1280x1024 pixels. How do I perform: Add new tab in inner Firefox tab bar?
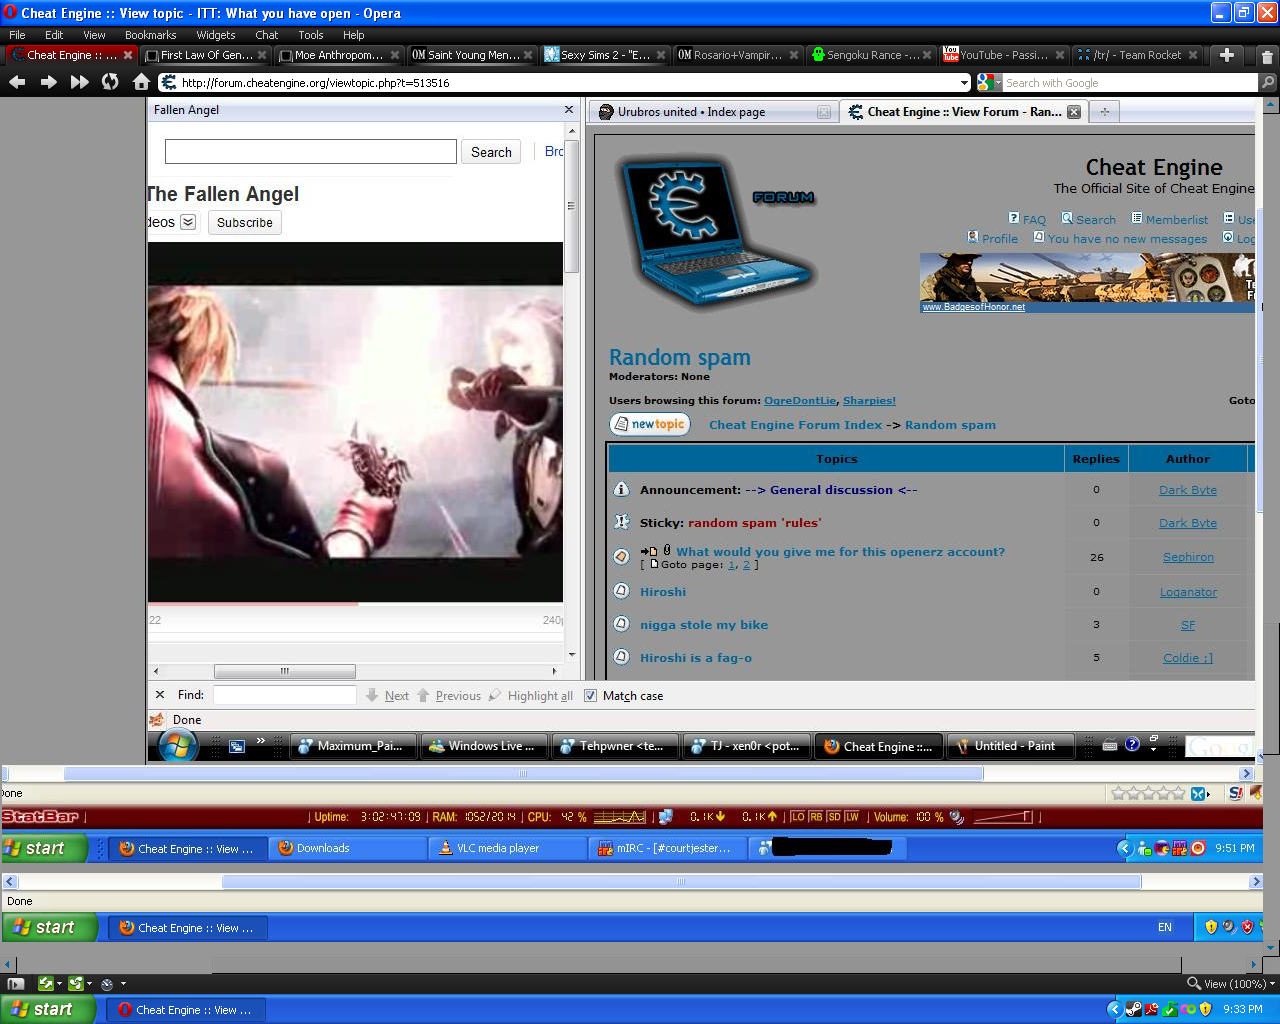click(1104, 112)
